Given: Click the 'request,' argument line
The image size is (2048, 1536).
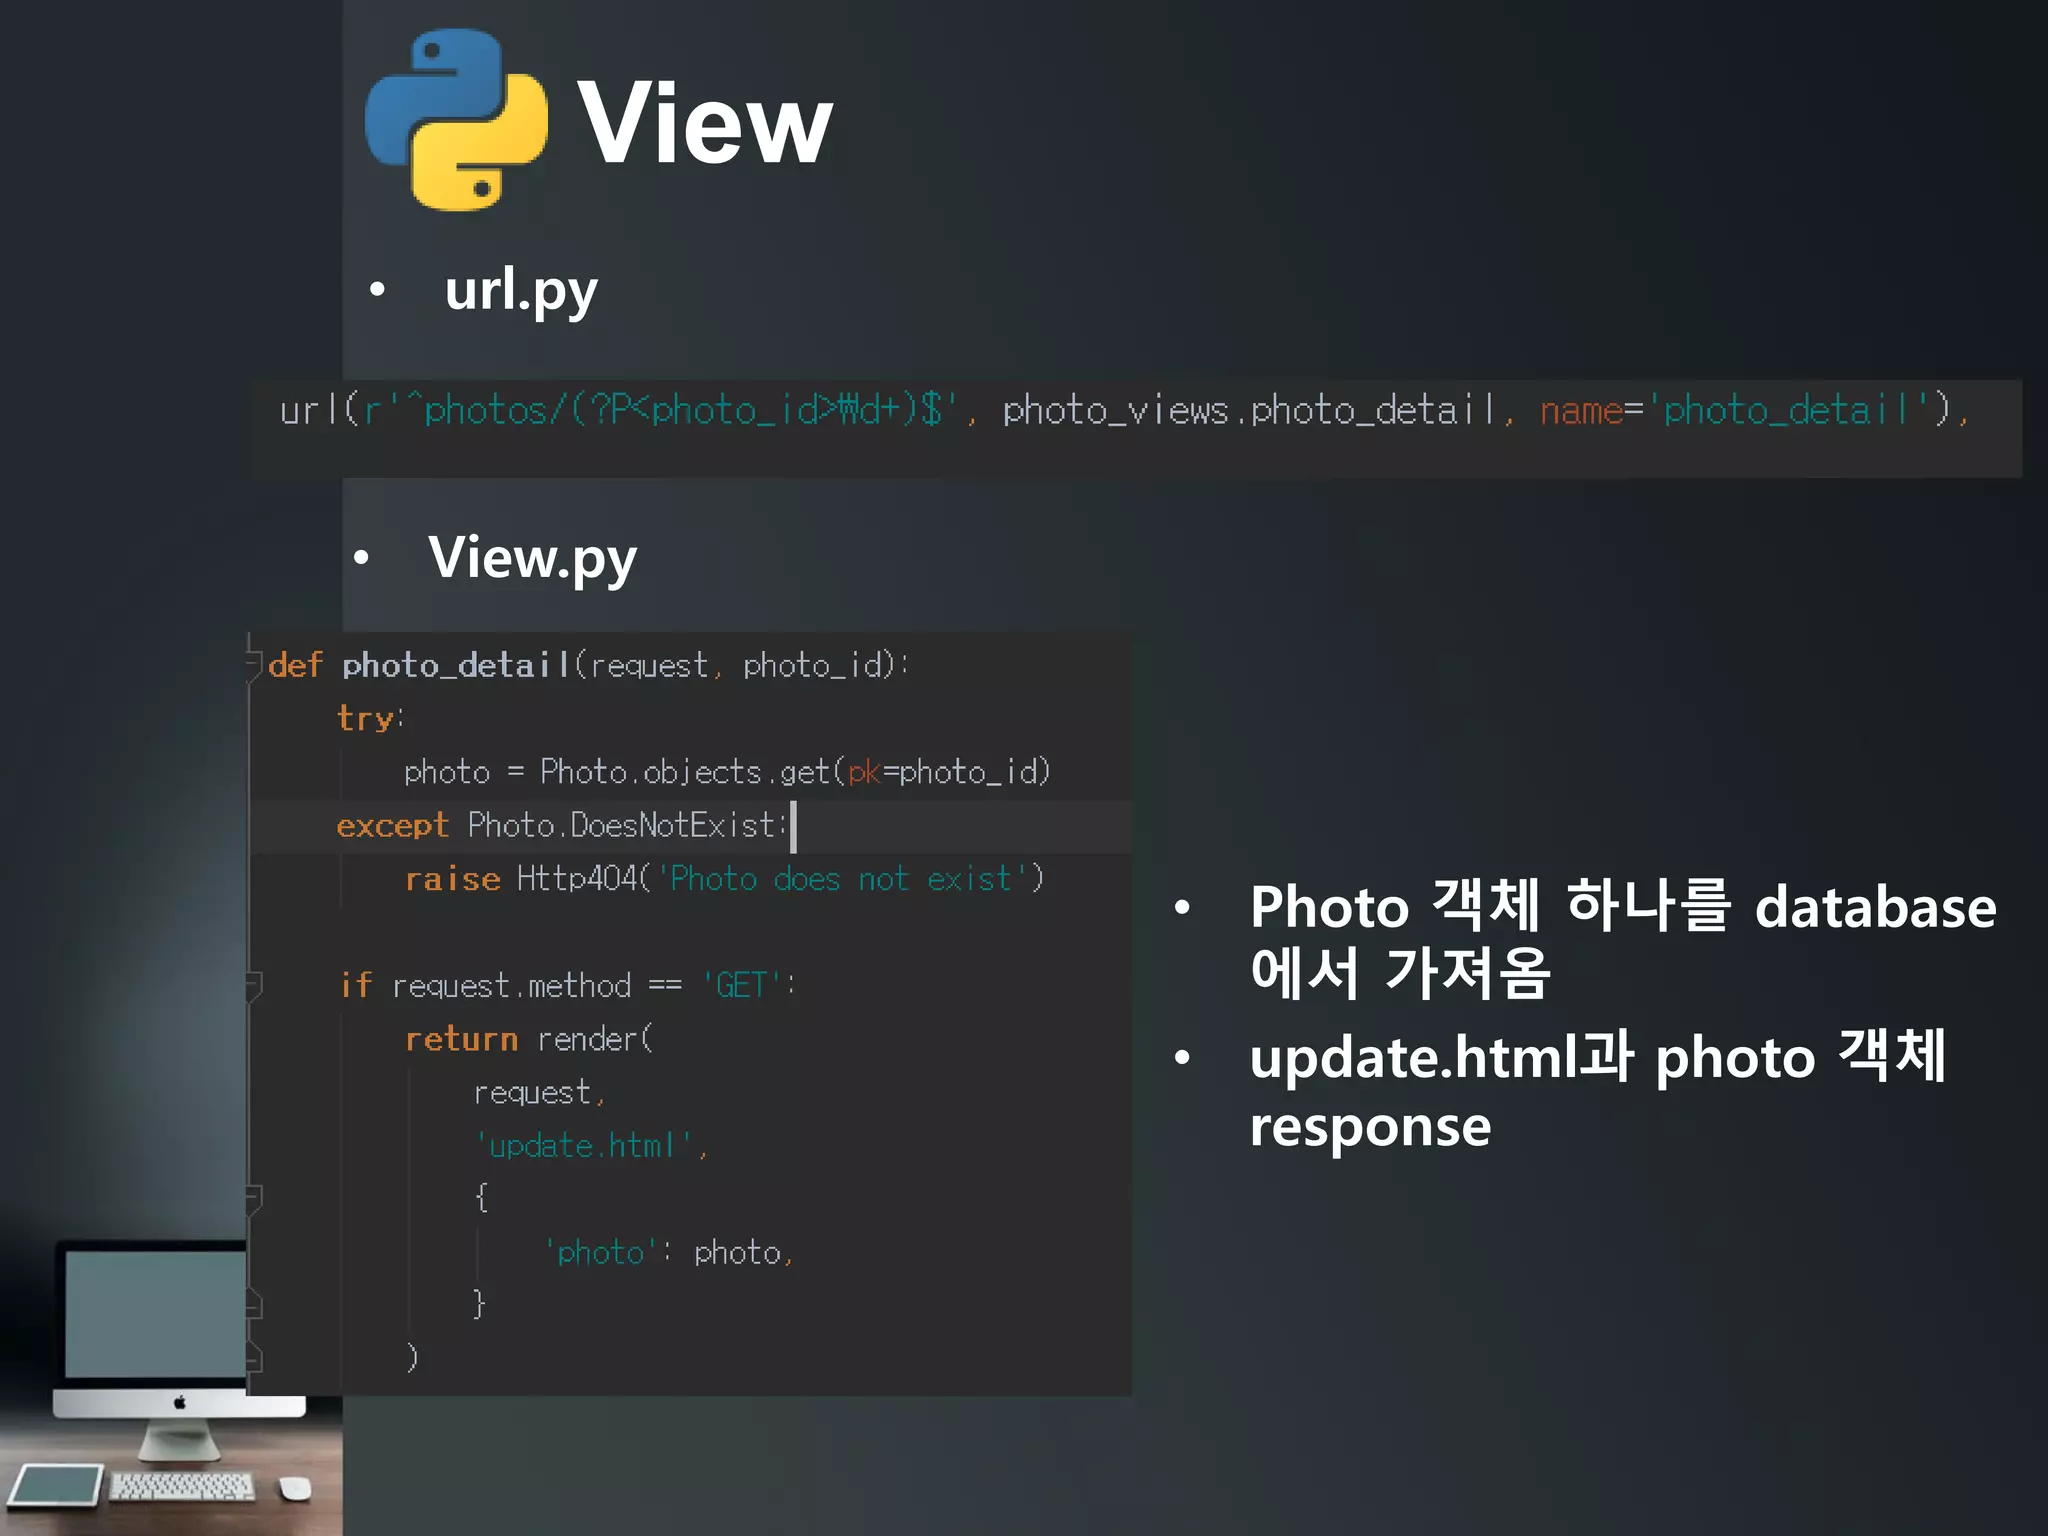Looking at the screenshot, I should (x=539, y=1093).
